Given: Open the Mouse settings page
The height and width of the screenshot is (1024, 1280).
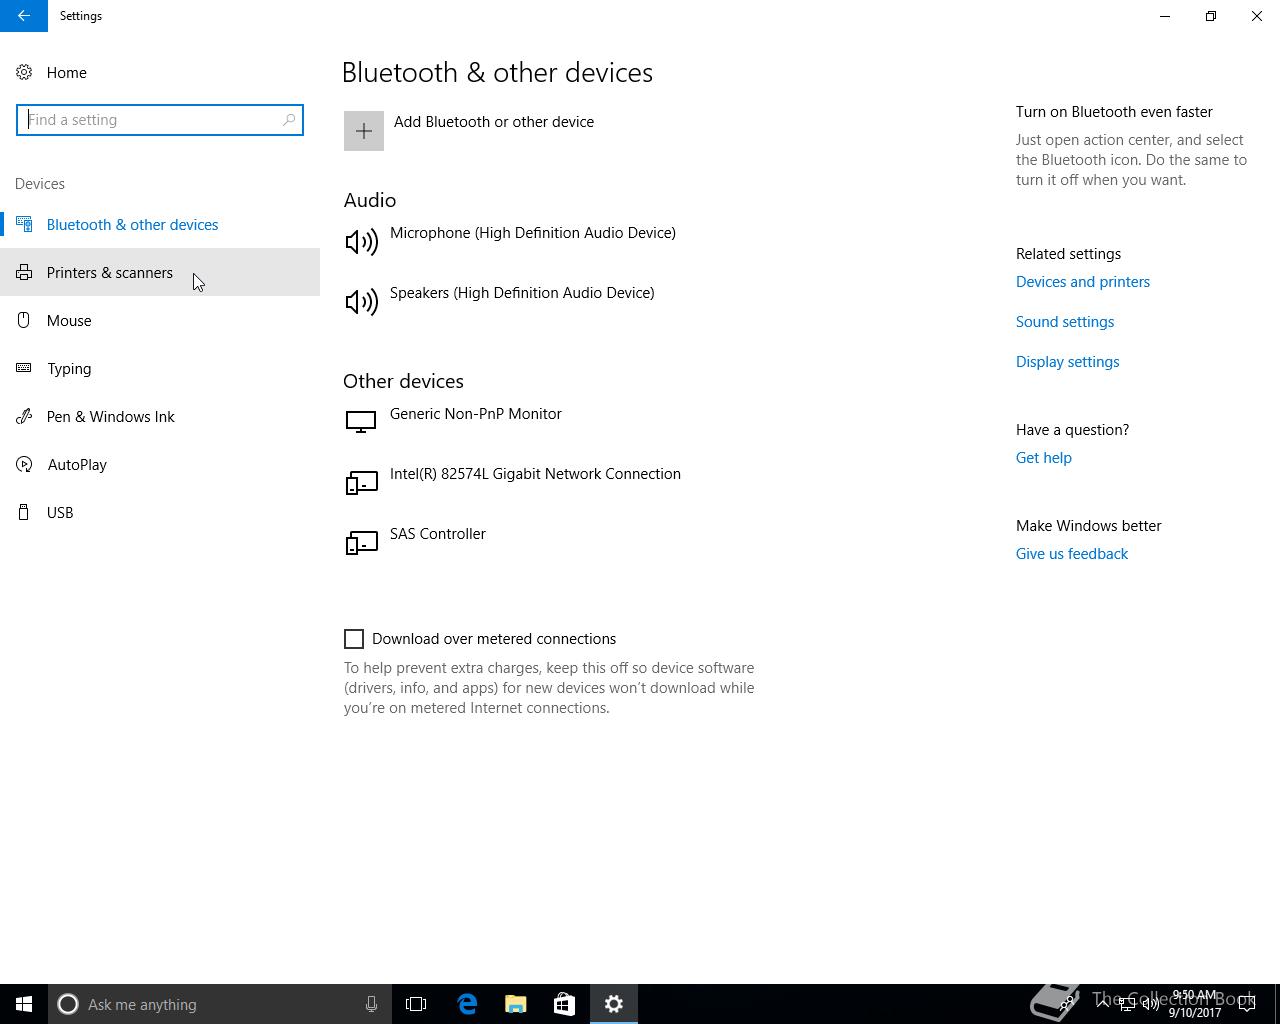Looking at the screenshot, I should (160, 321).
